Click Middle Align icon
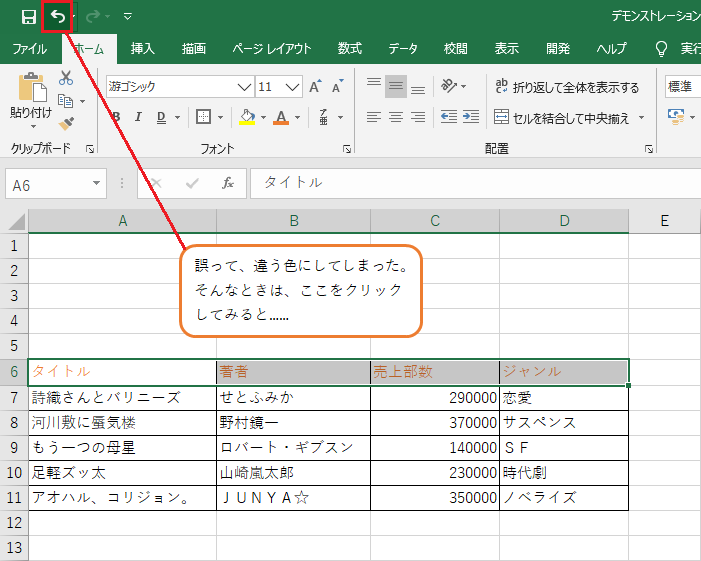The image size is (701, 561). [396, 85]
